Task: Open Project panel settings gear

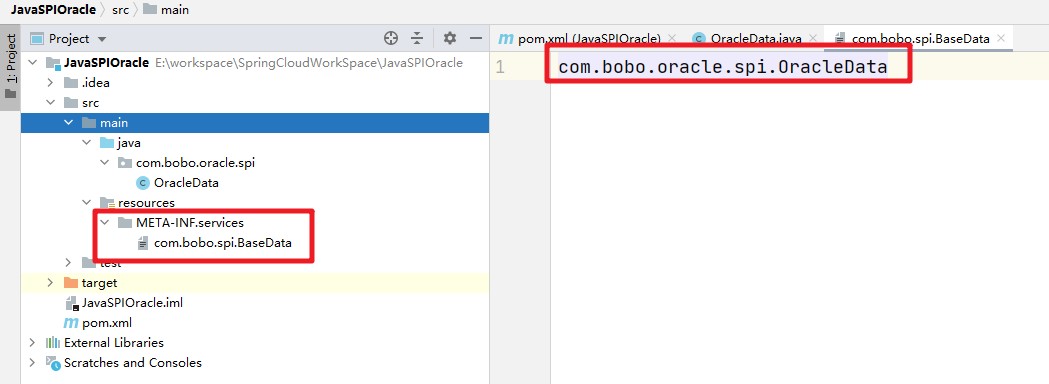Action: coord(450,39)
